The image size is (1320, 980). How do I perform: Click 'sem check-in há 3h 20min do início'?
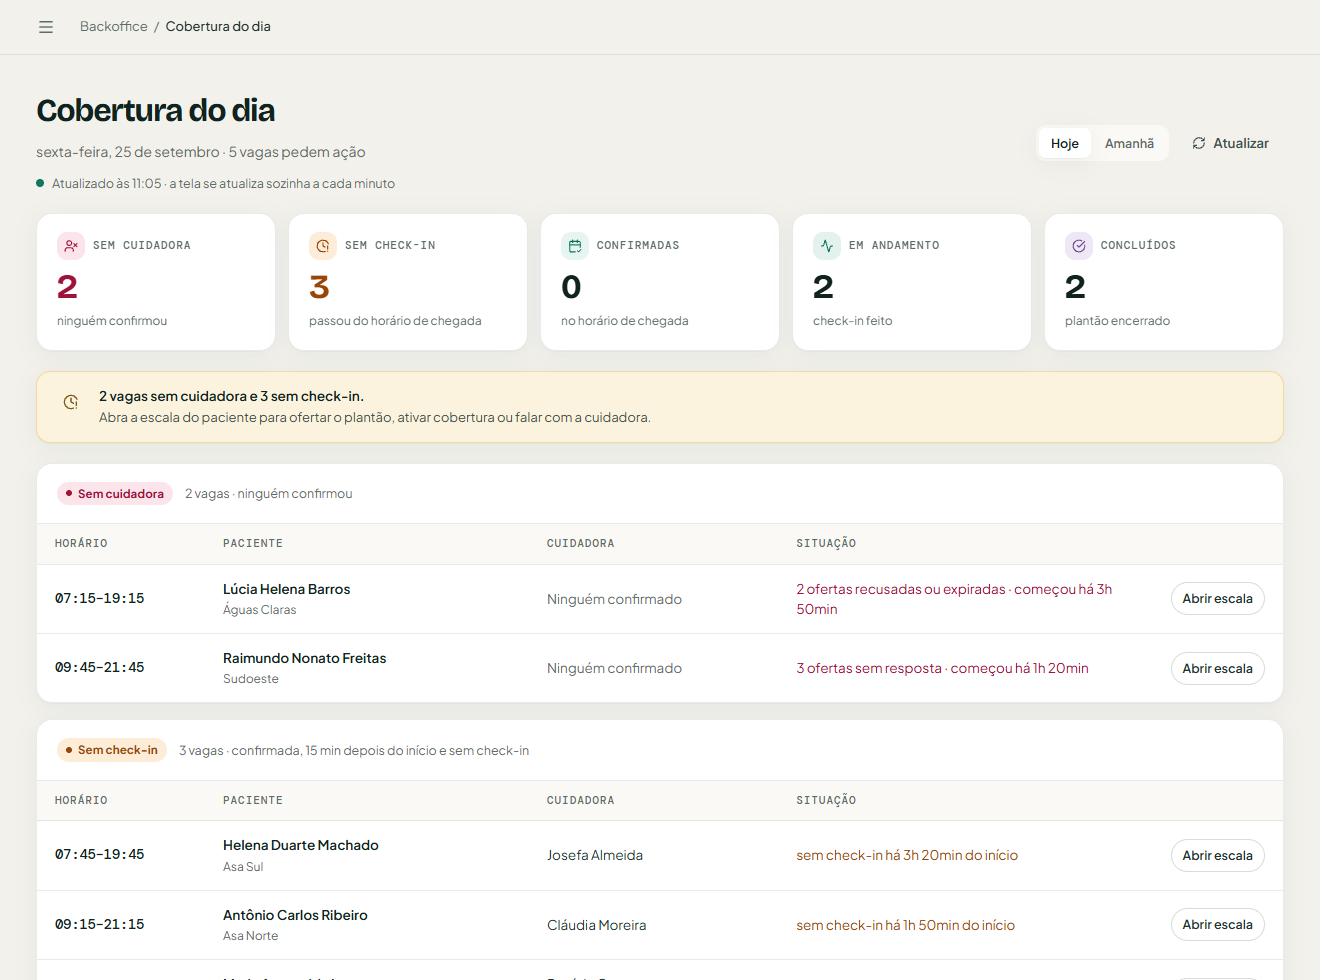point(907,855)
